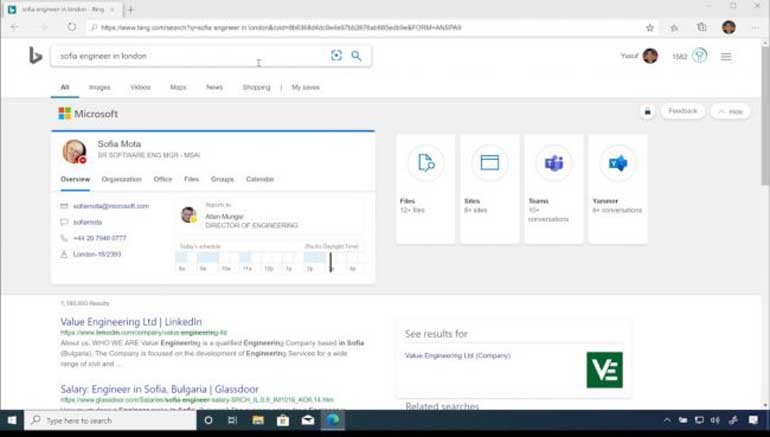This screenshot has width=770, height=437.
Task: Open the Organization profile tab
Action: pos(122,179)
